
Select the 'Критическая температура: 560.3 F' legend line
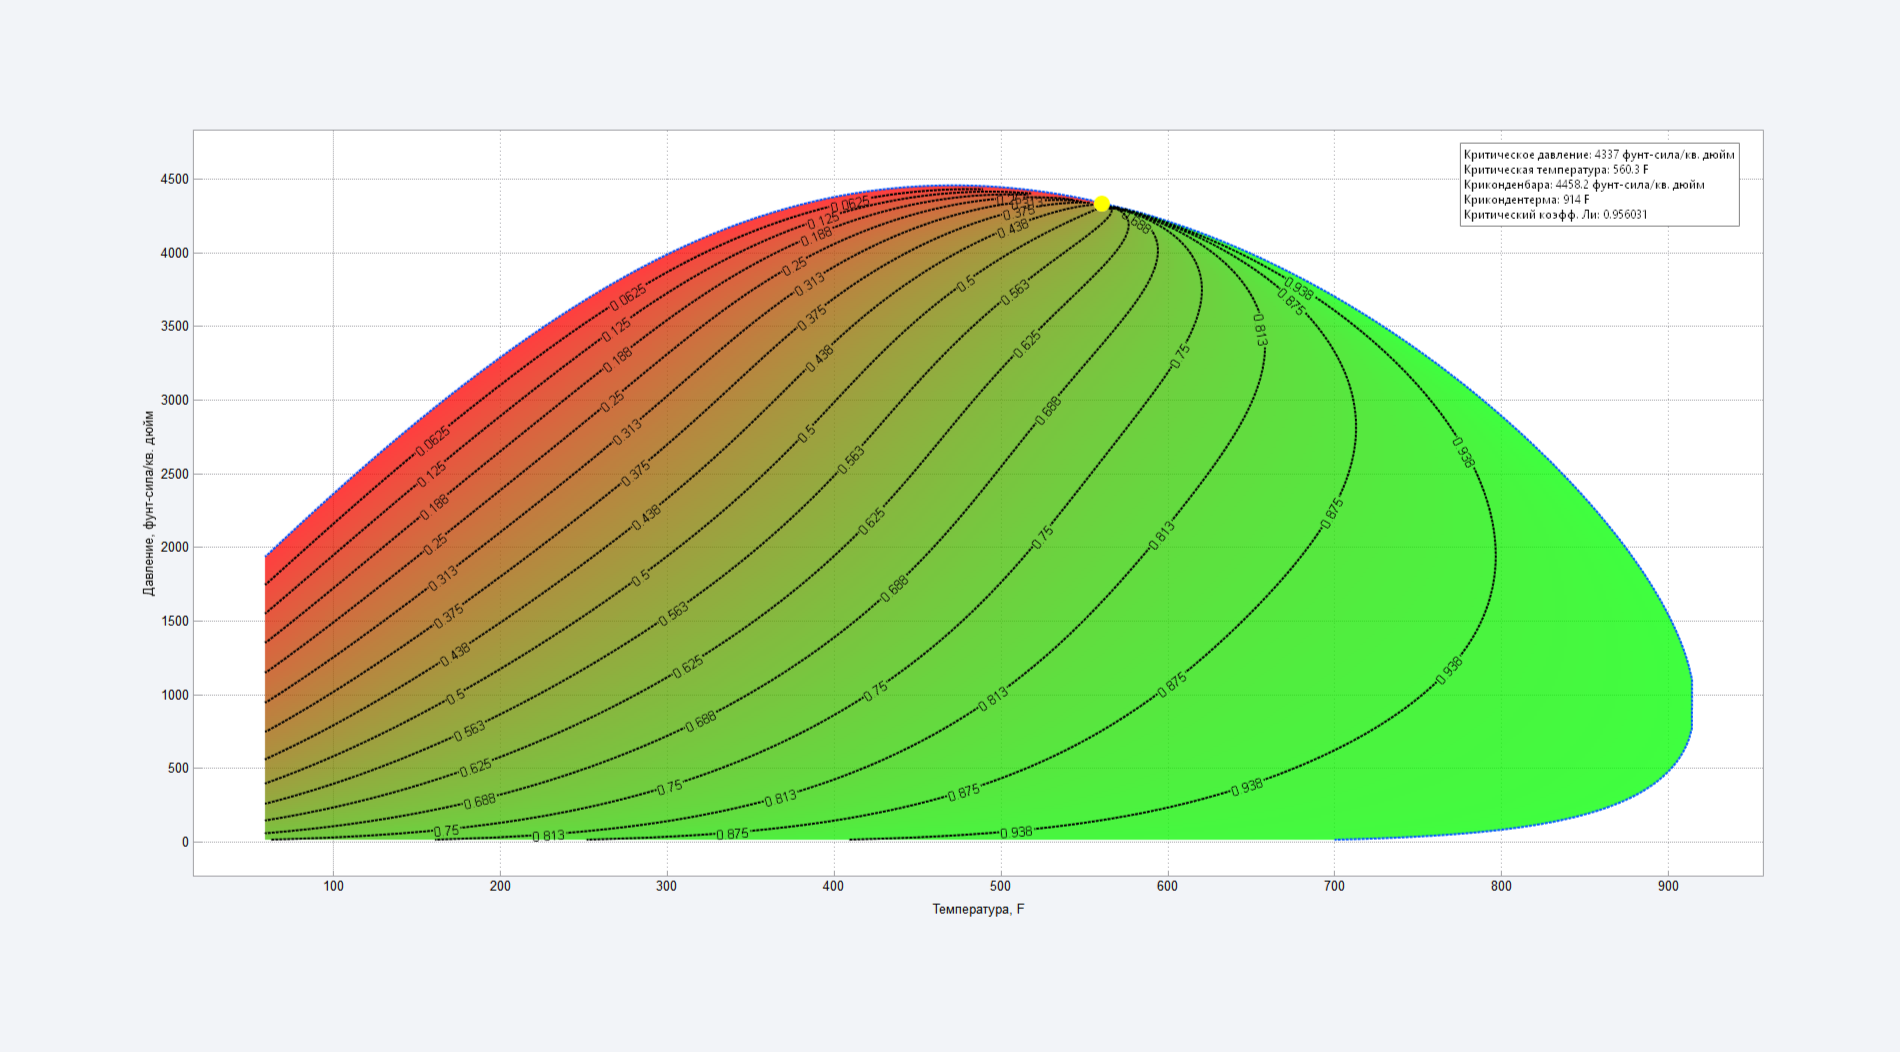tap(1556, 170)
